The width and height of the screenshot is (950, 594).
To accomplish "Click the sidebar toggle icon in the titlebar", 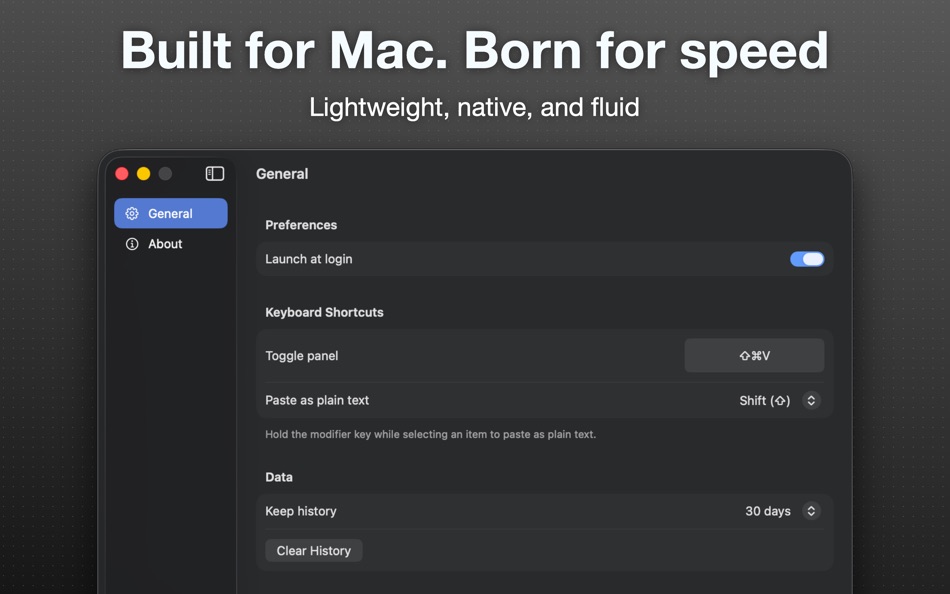I will click(x=214, y=173).
